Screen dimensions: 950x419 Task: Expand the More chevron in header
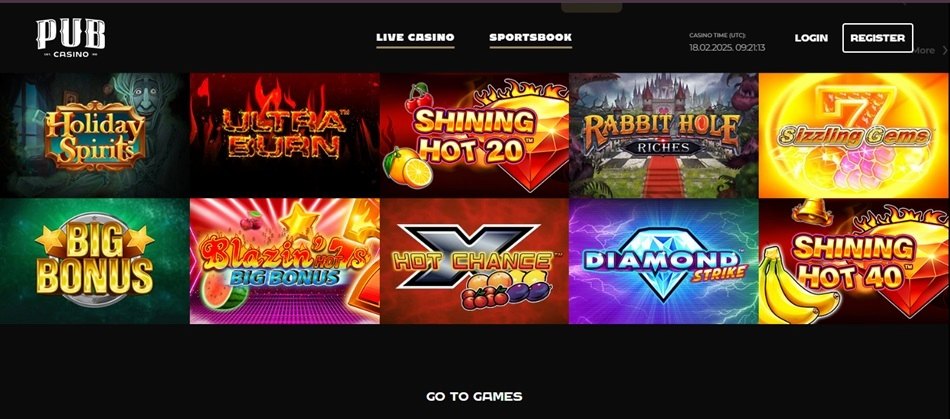[945, 51]
